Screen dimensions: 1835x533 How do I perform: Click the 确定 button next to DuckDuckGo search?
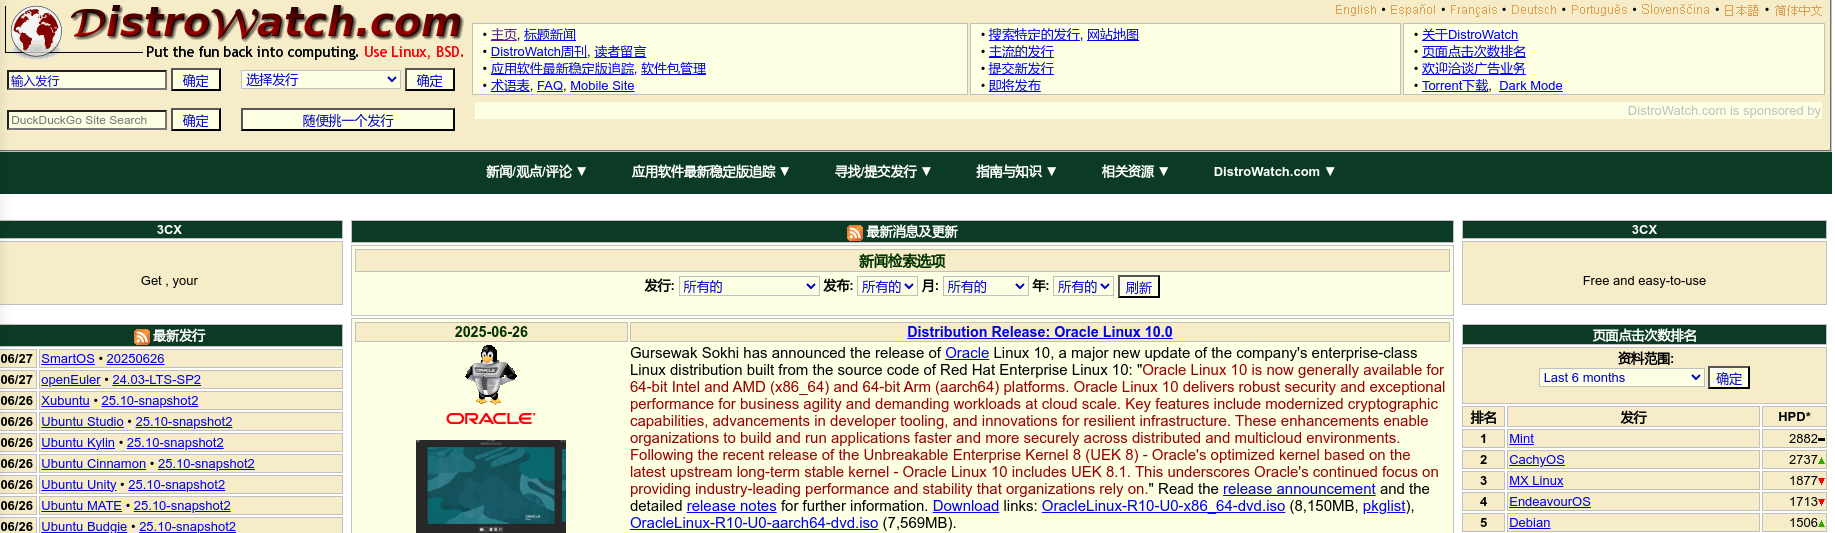(x=196, y=120)
